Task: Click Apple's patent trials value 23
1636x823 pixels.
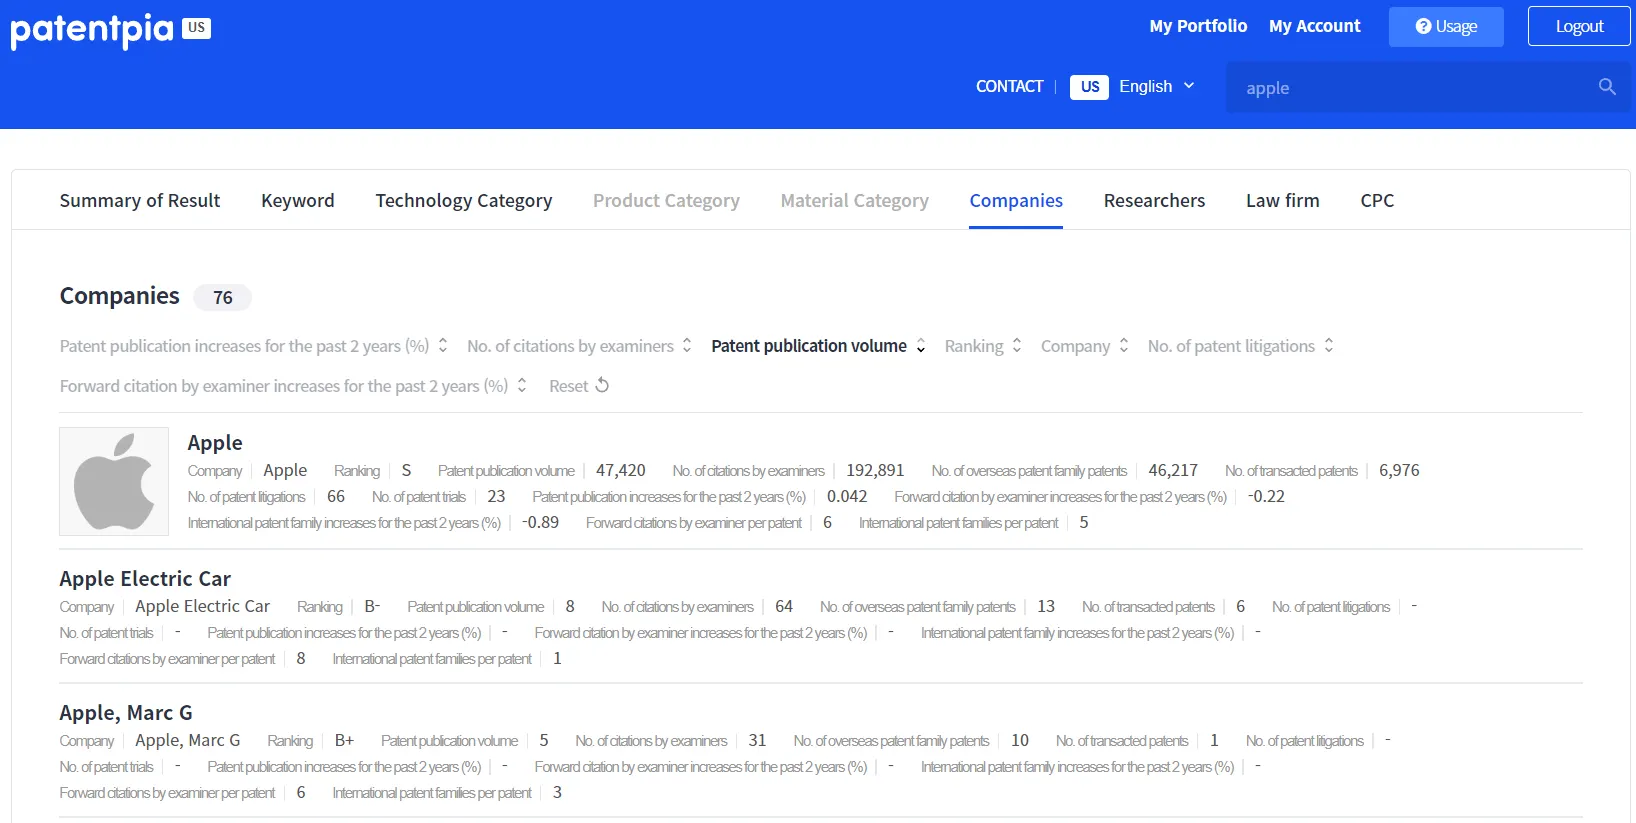Action: click(x=496, y=497)
